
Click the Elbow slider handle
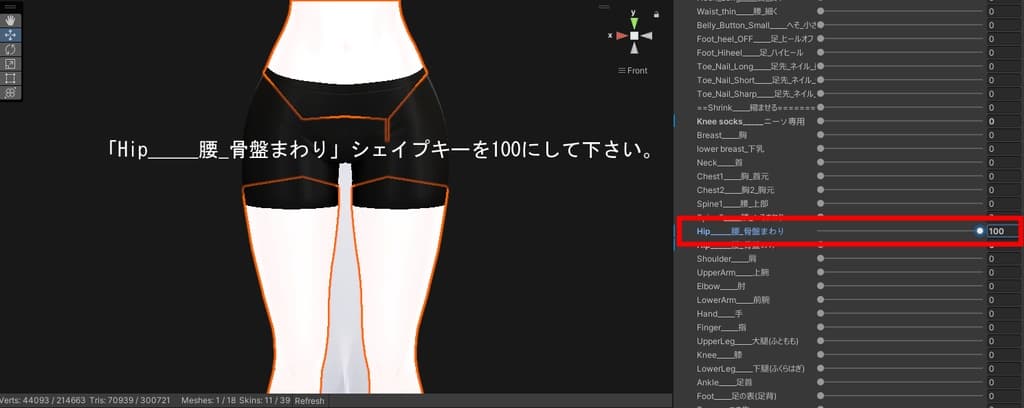(821, 286)
